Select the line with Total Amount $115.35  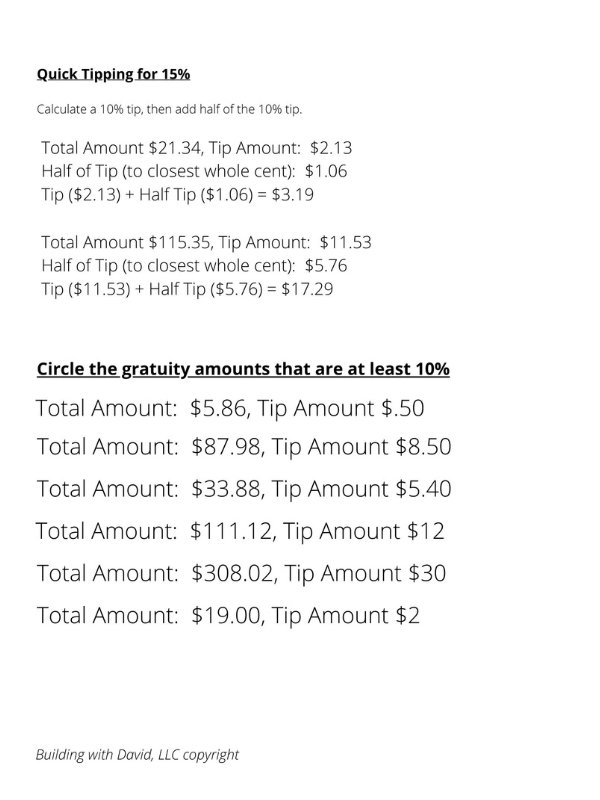click(206, 242)
